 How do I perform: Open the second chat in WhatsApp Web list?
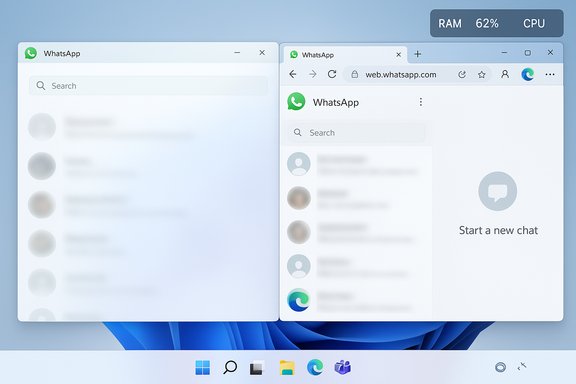click(x=356, y=198)
